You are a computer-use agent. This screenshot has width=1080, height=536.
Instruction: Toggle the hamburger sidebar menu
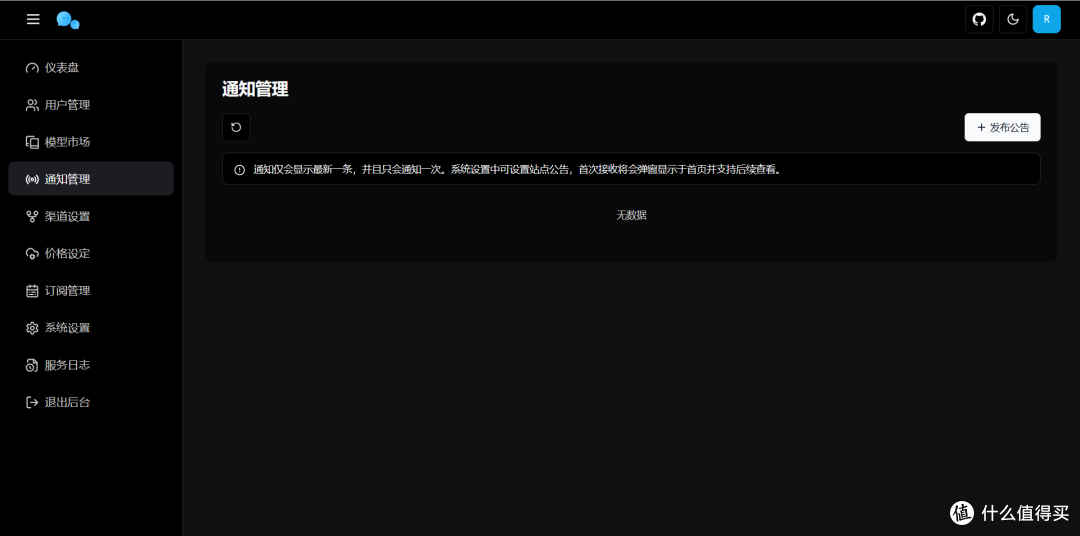(x=33, y=19)
